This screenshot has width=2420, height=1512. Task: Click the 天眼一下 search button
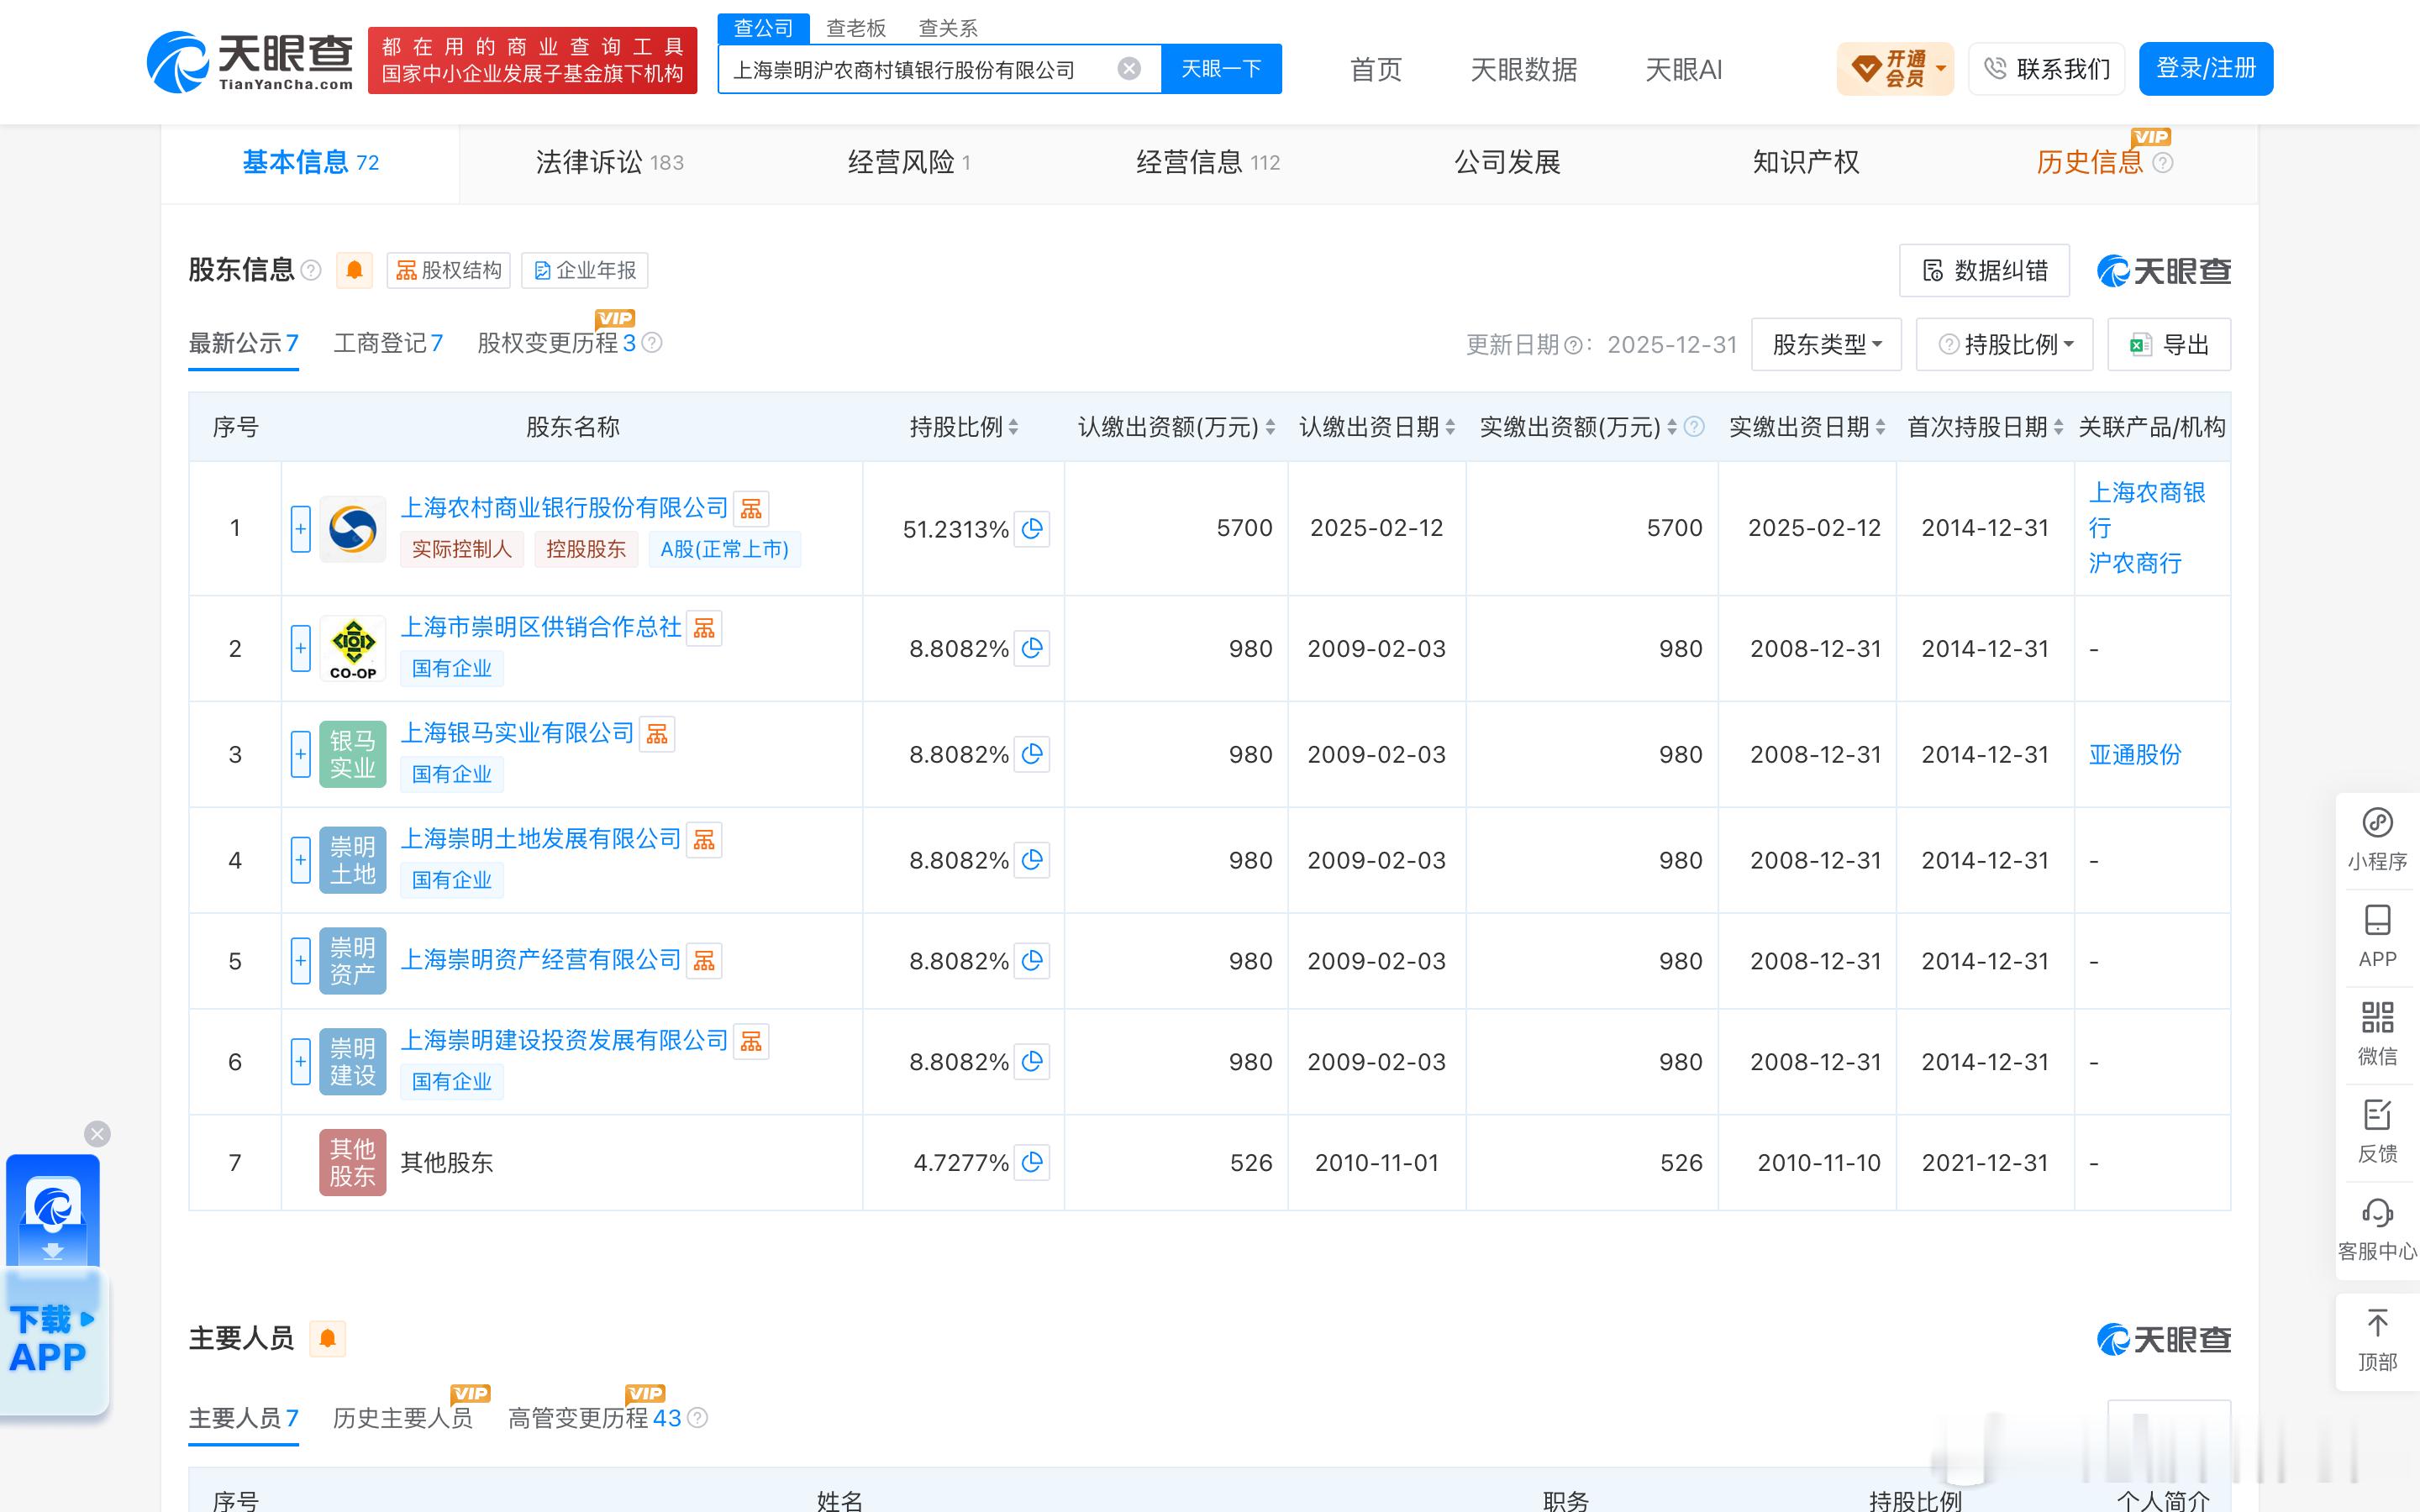tap(1221, 69)
